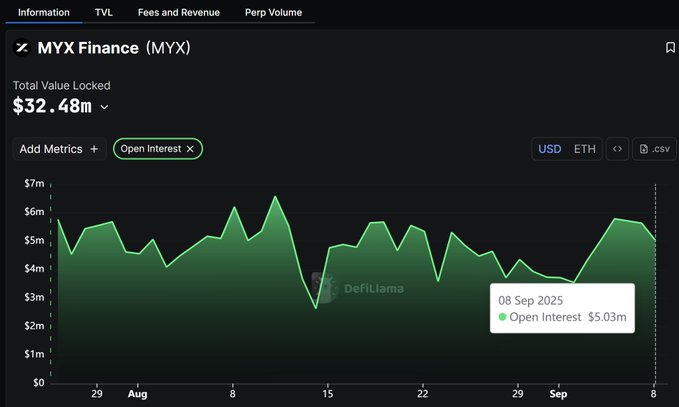The image size is (679, 407).
Task: Click the 15 x-axis date label
Action: 328,394
